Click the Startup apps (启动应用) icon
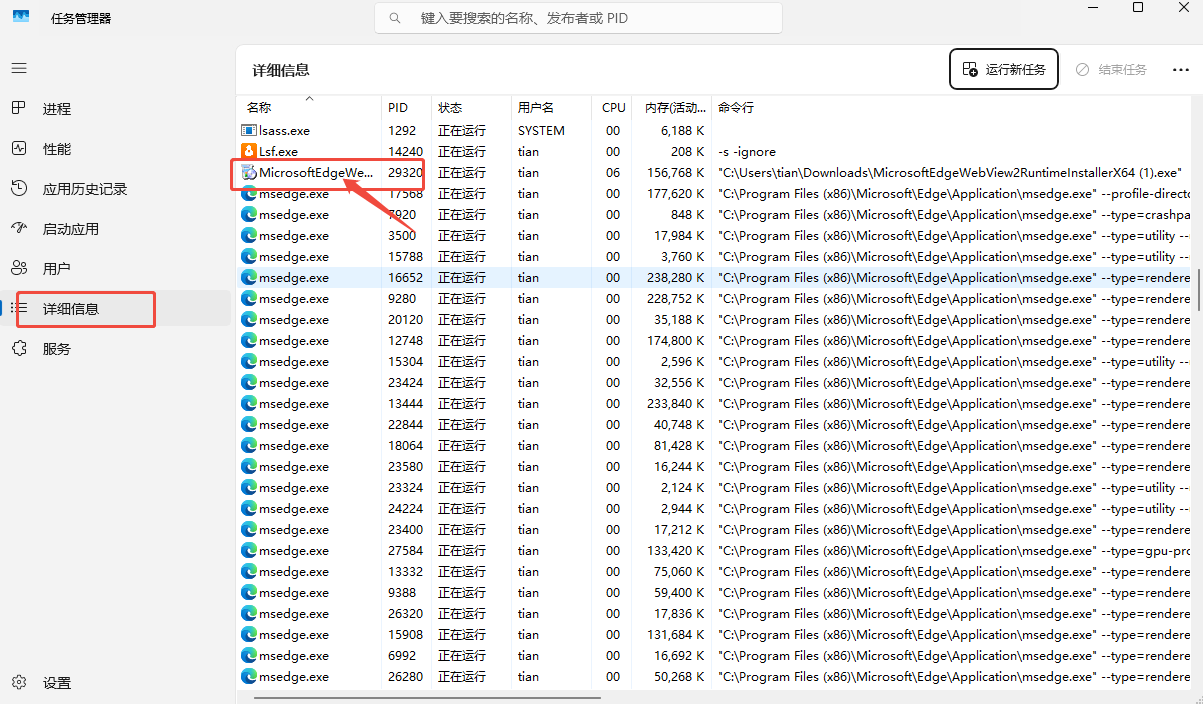This screenshot has height=704, width=1203. 19,228
